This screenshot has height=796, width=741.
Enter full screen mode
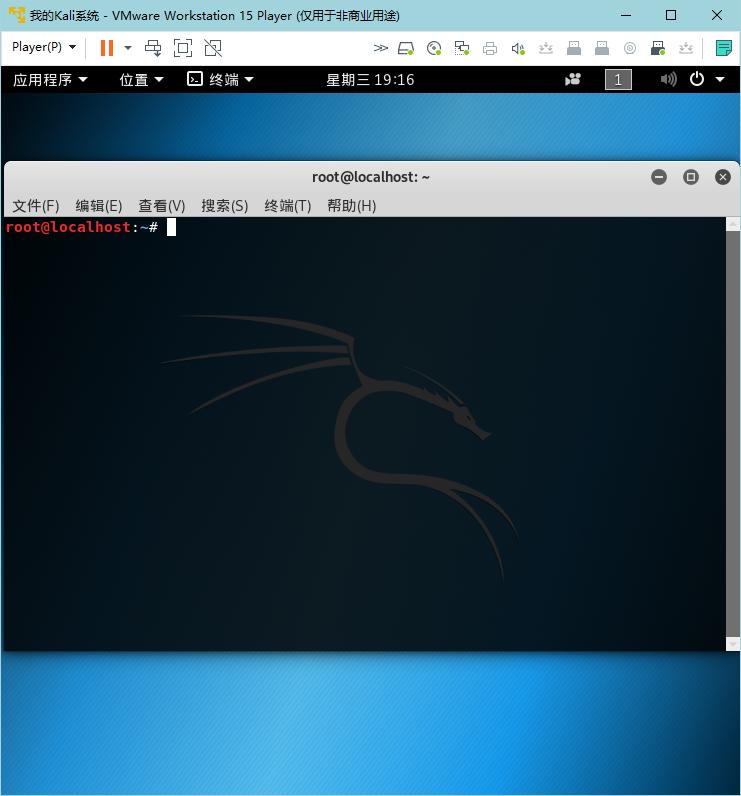tap(183, 48)
